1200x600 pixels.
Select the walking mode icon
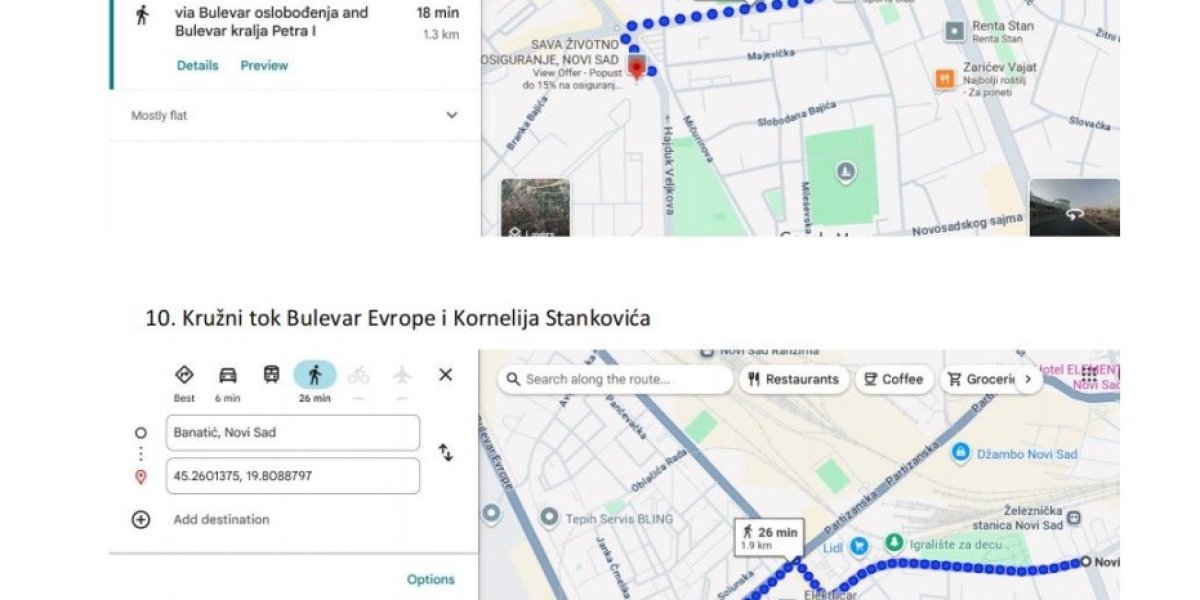click(x=315, y=375)
